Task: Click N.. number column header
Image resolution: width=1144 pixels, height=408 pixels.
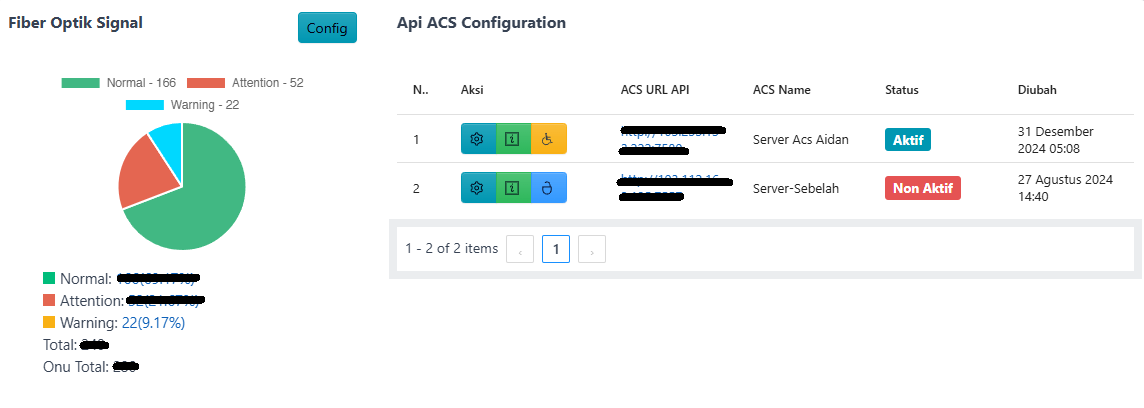Action: click(420, 90)
